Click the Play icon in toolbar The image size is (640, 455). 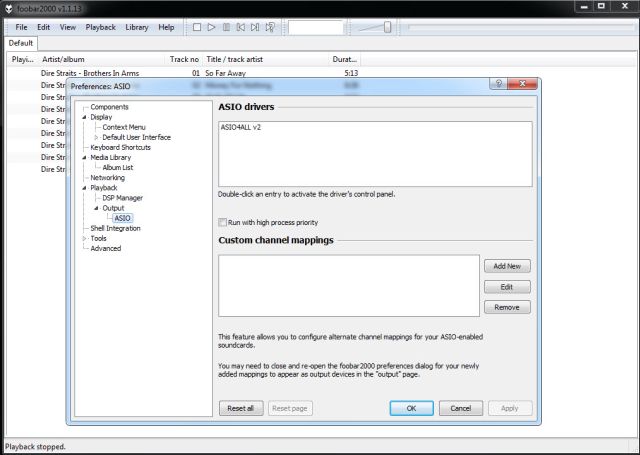tap(211, 27)
